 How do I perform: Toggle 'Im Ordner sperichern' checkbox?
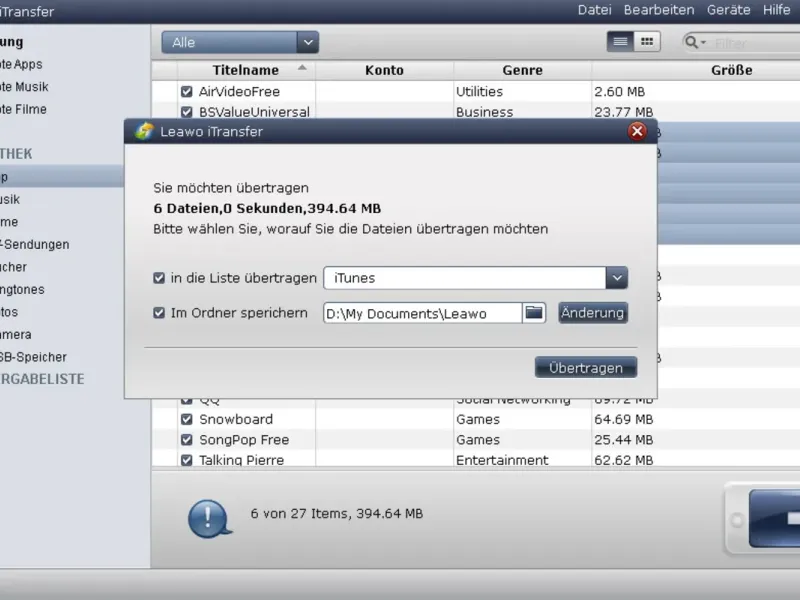(x=159, y=313)
